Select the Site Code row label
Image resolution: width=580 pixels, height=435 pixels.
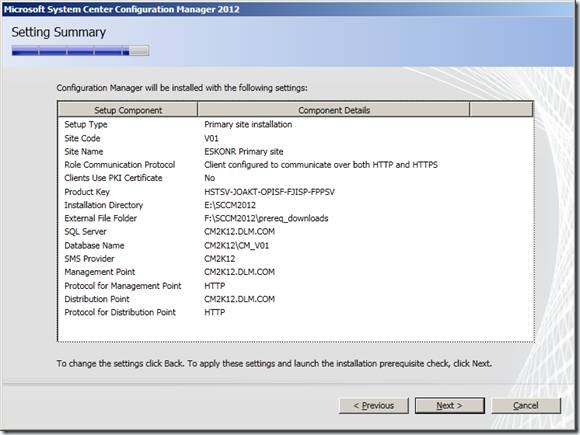tap(82, 138)
